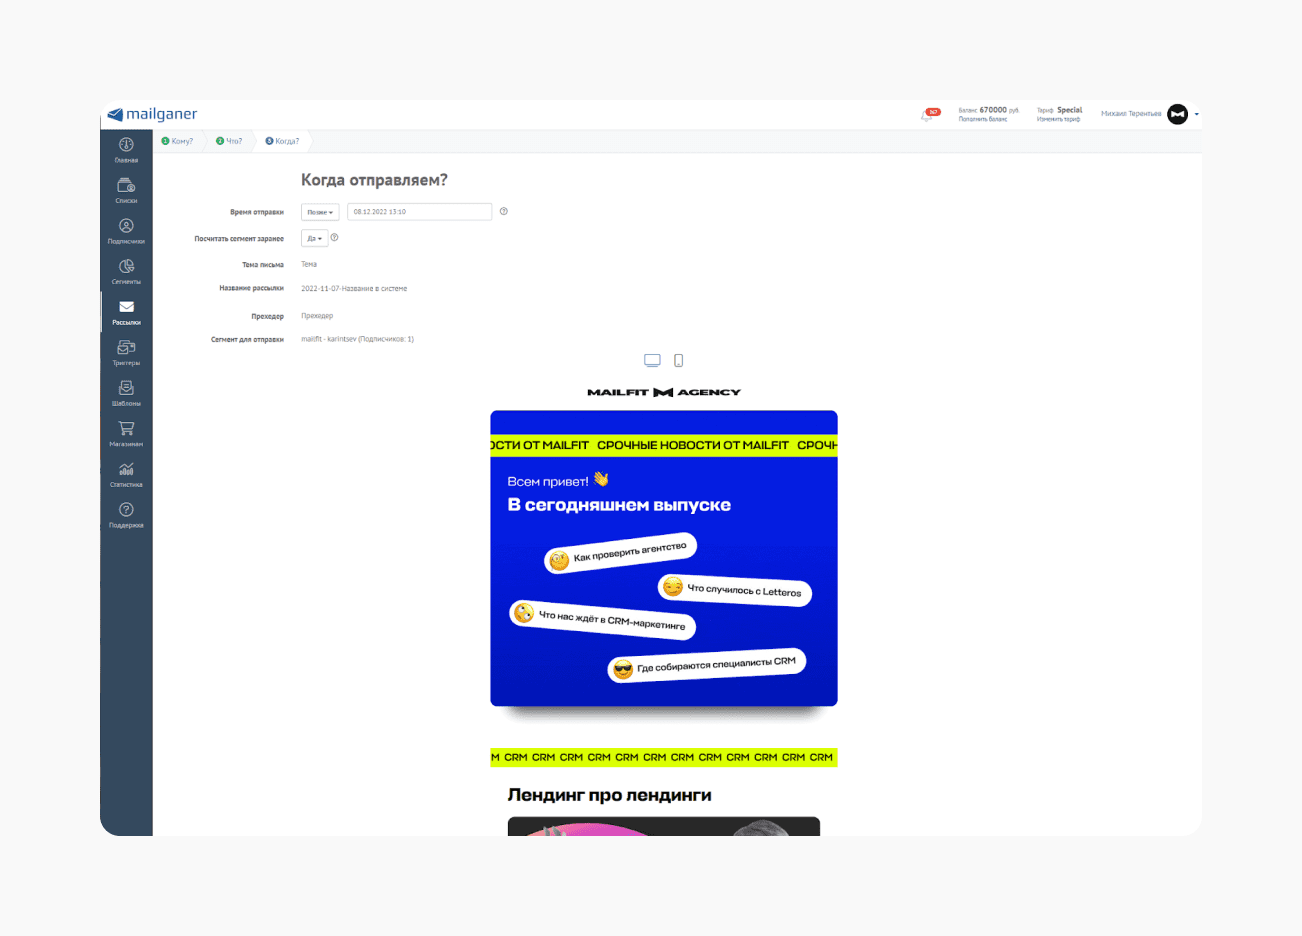
Task: Open the Статистика chart icon
Action: tap(126, 469)
